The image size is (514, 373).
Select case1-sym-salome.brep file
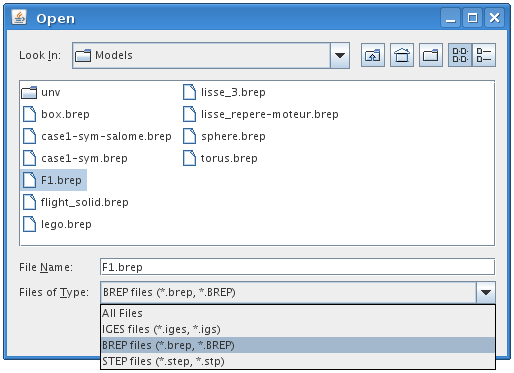click(x=97, y=136)
